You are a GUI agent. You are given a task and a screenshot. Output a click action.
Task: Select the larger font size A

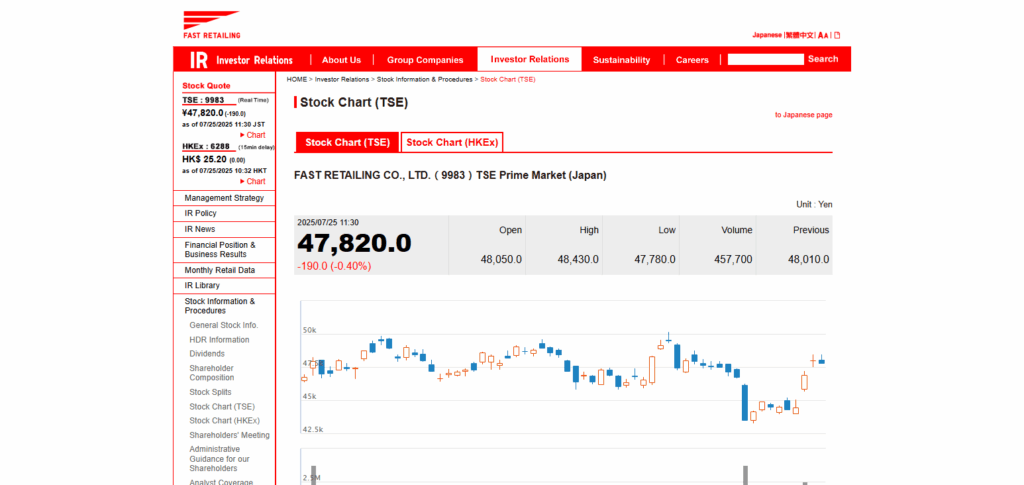tap(821, 35)
